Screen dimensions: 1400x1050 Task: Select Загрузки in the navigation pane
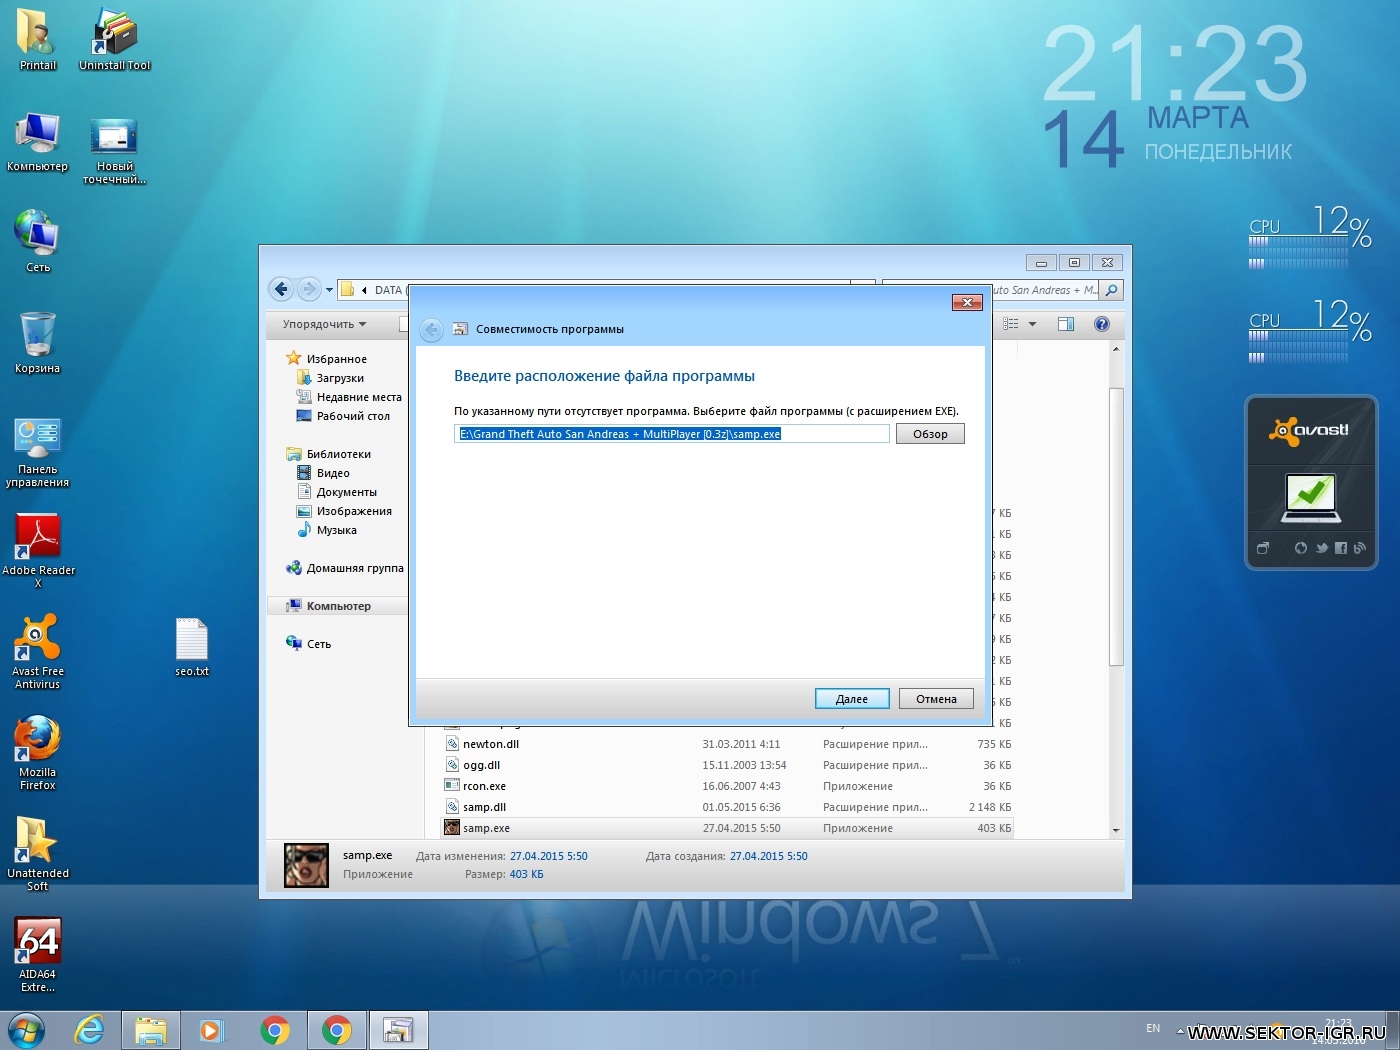click(x=340, y=378)
